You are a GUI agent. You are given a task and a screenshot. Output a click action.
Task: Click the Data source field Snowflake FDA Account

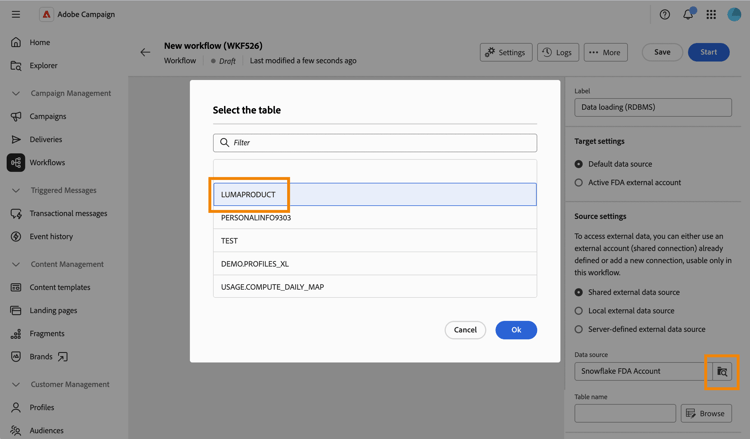(643, 372)
